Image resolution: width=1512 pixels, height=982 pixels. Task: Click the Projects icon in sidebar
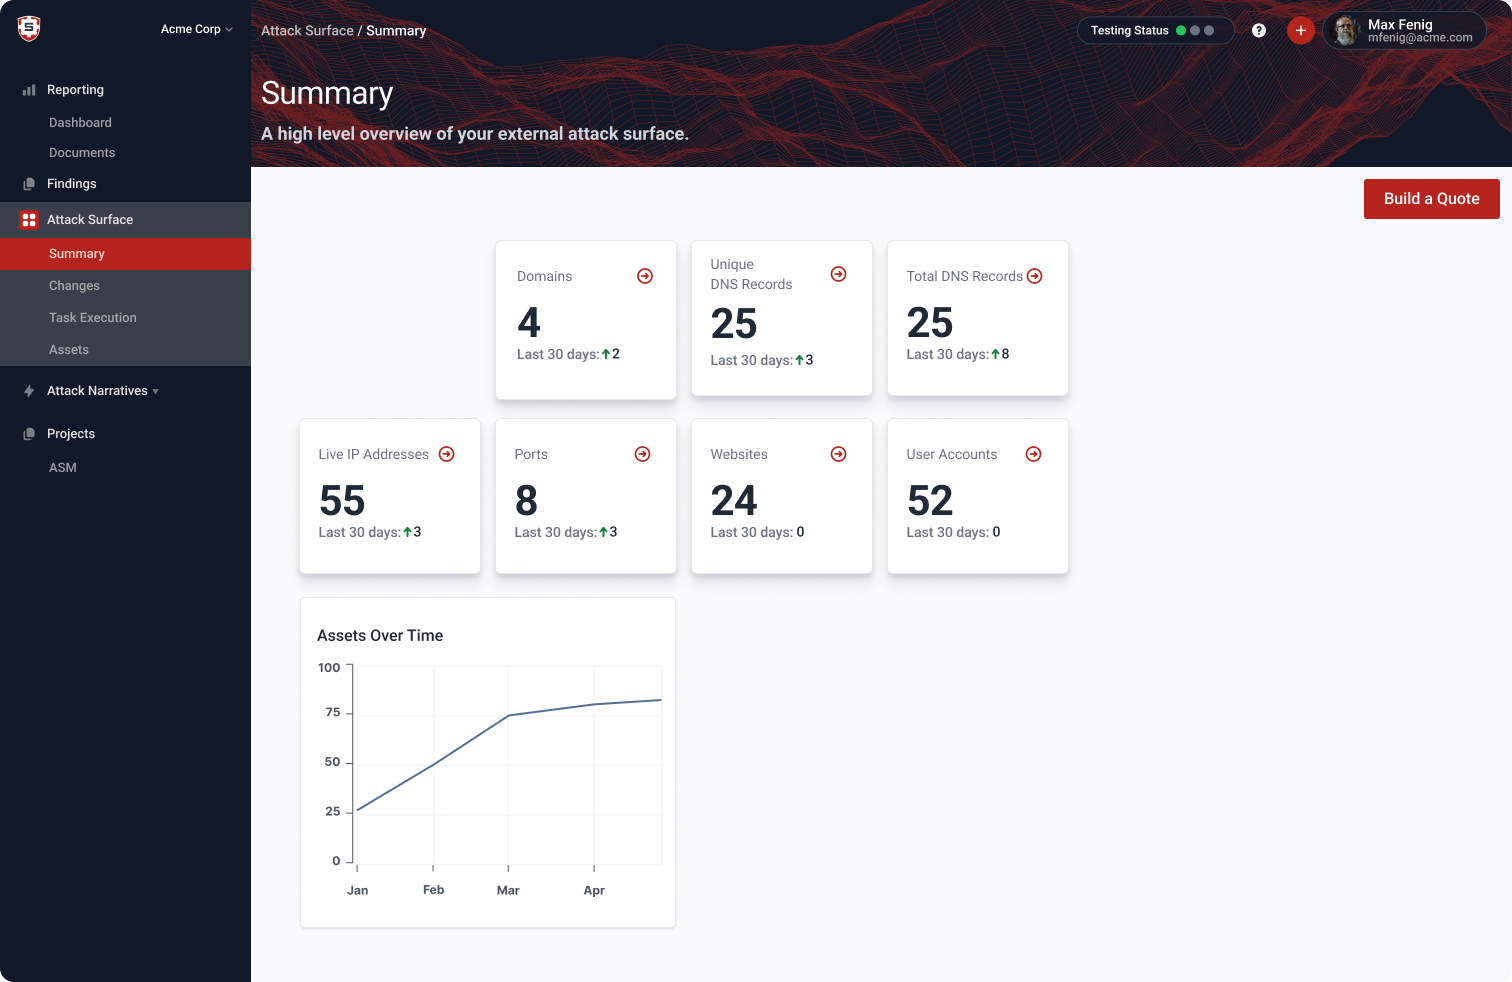tap(28, 433)
